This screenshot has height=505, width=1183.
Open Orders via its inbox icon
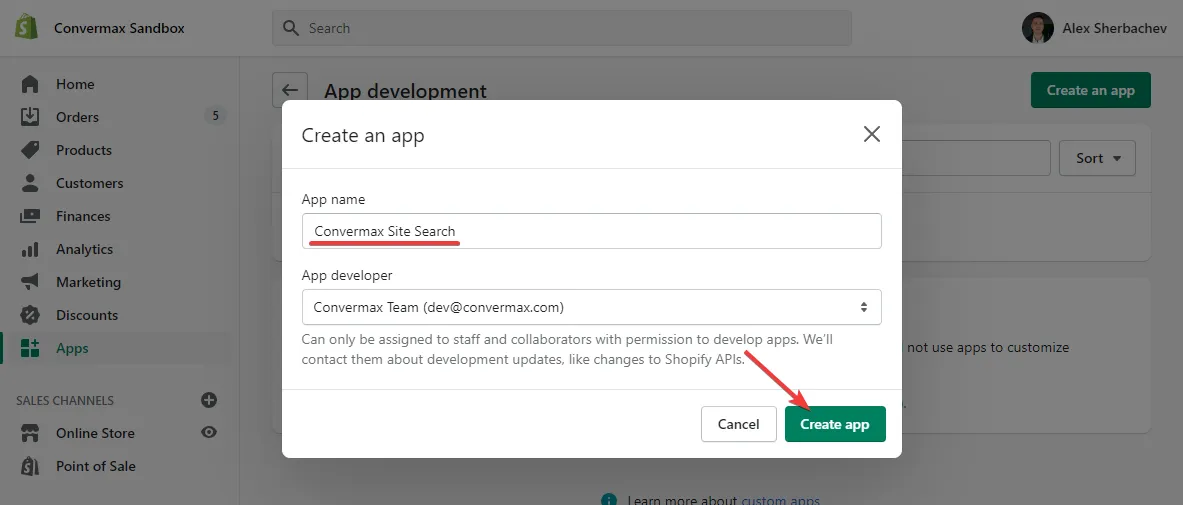click(30, 117)
